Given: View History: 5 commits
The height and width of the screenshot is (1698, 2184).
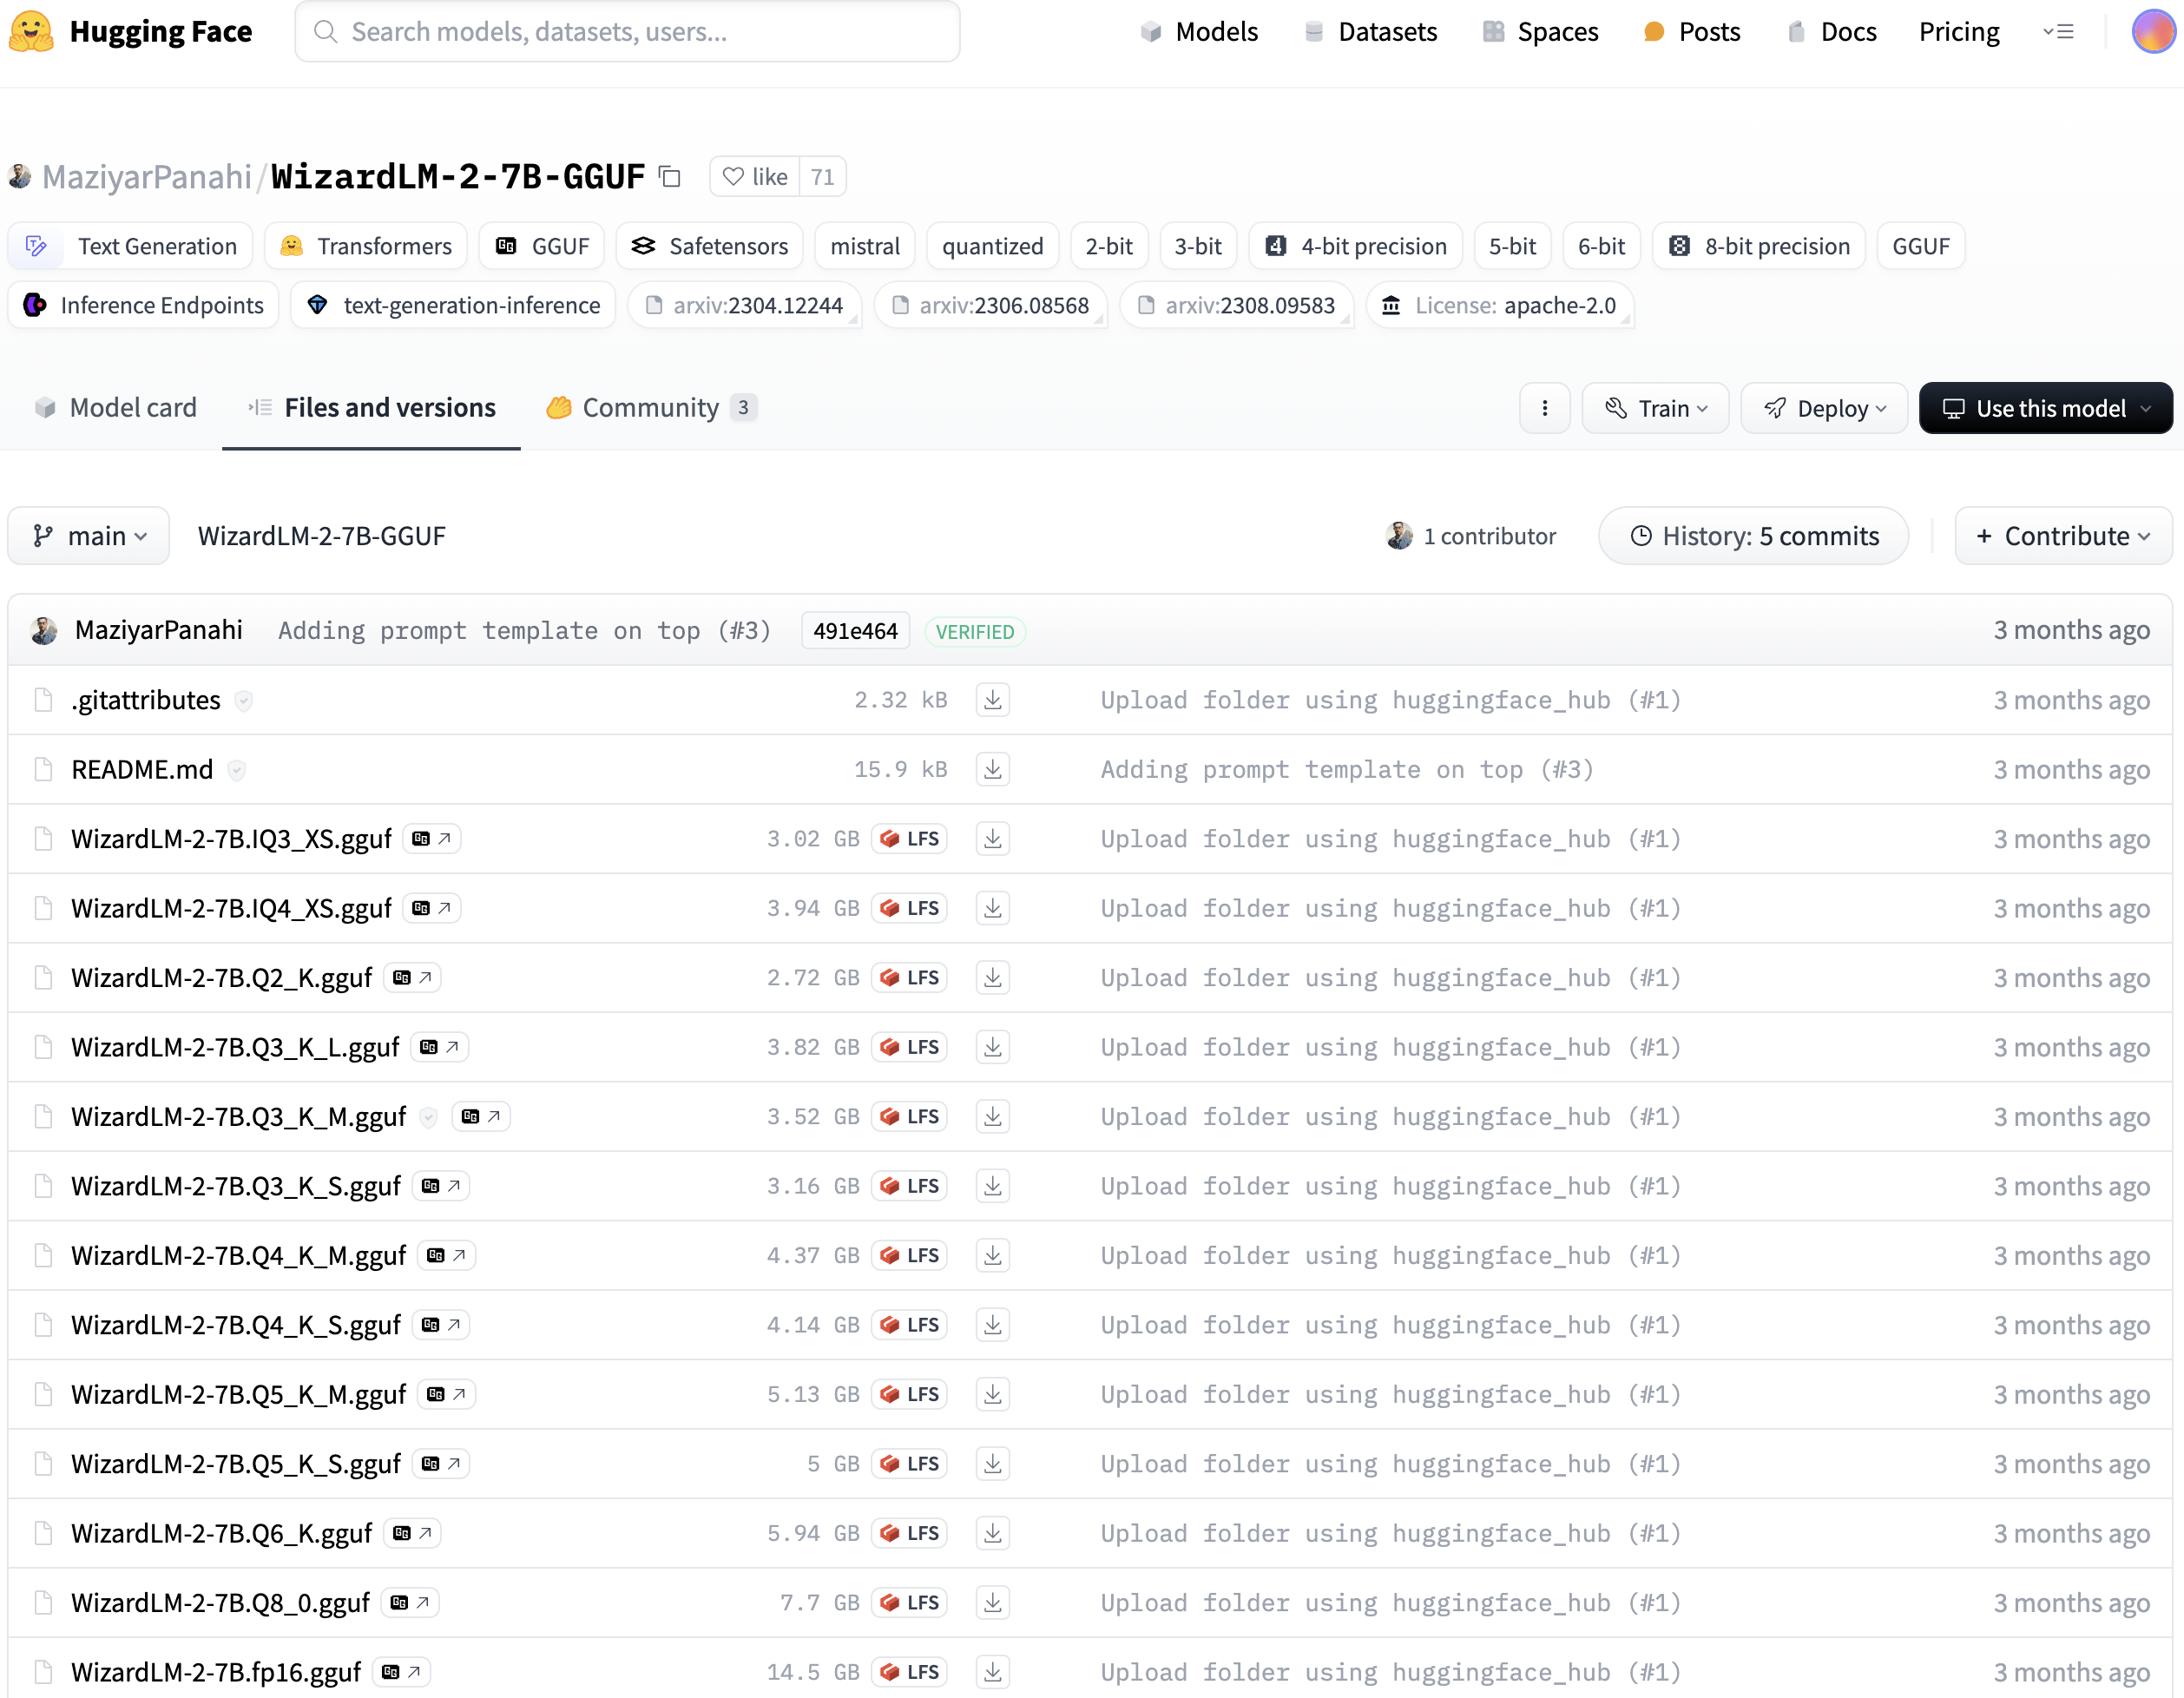Looking at the screenshot, I should click(1753, 536).
